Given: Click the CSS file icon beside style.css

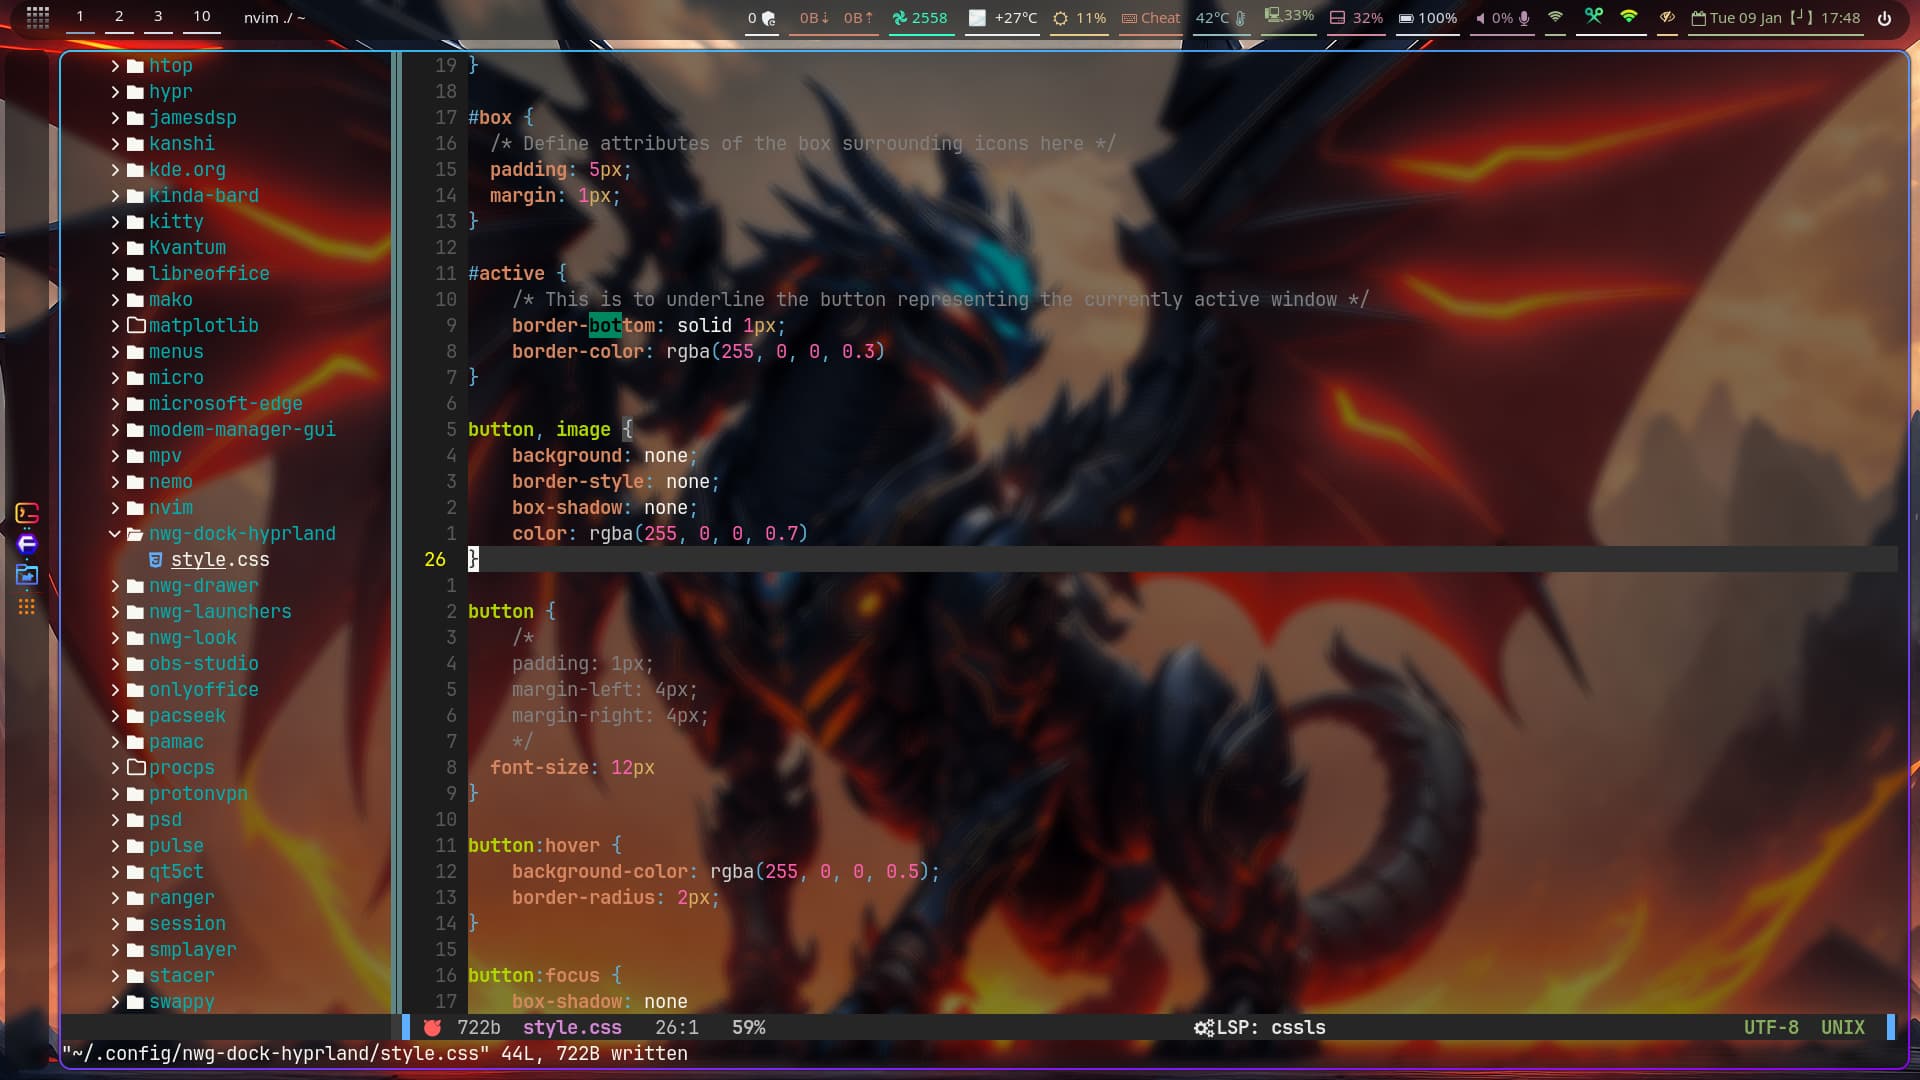Looking at the screenshot, I should click(156, 560).
